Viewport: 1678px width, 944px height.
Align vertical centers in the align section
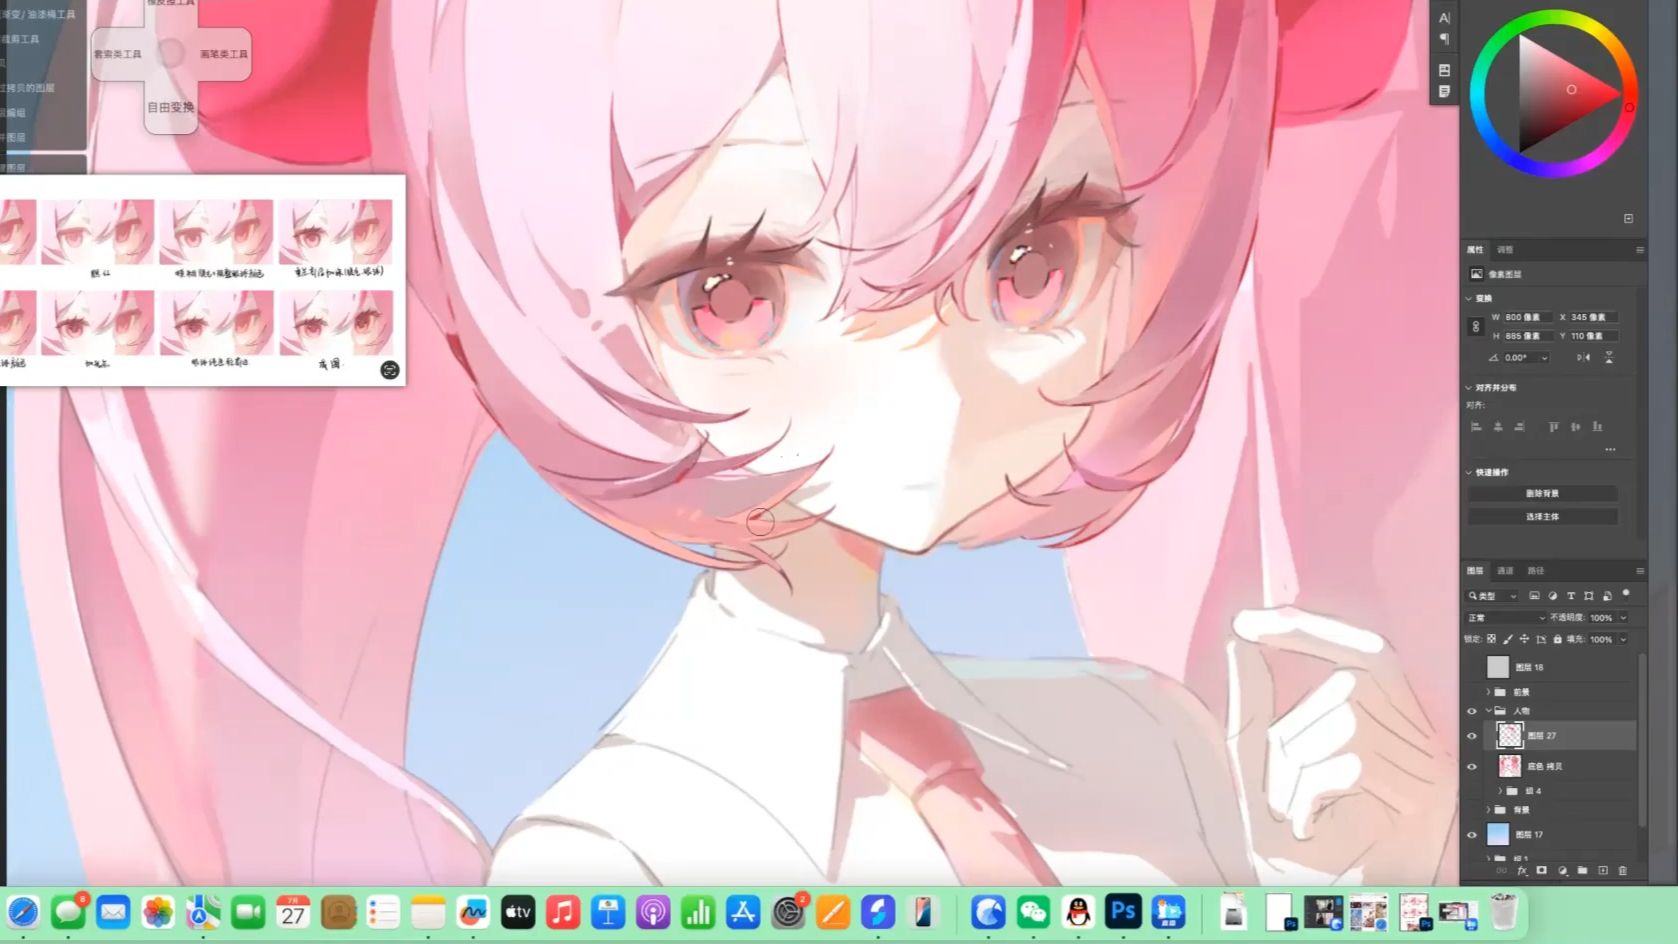click(1575, 427)
